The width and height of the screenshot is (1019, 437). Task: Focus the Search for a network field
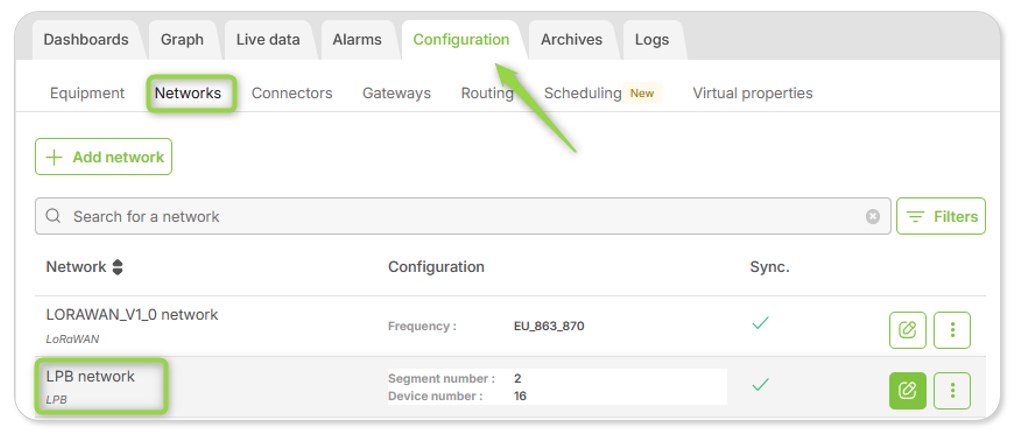pos(463,217)
